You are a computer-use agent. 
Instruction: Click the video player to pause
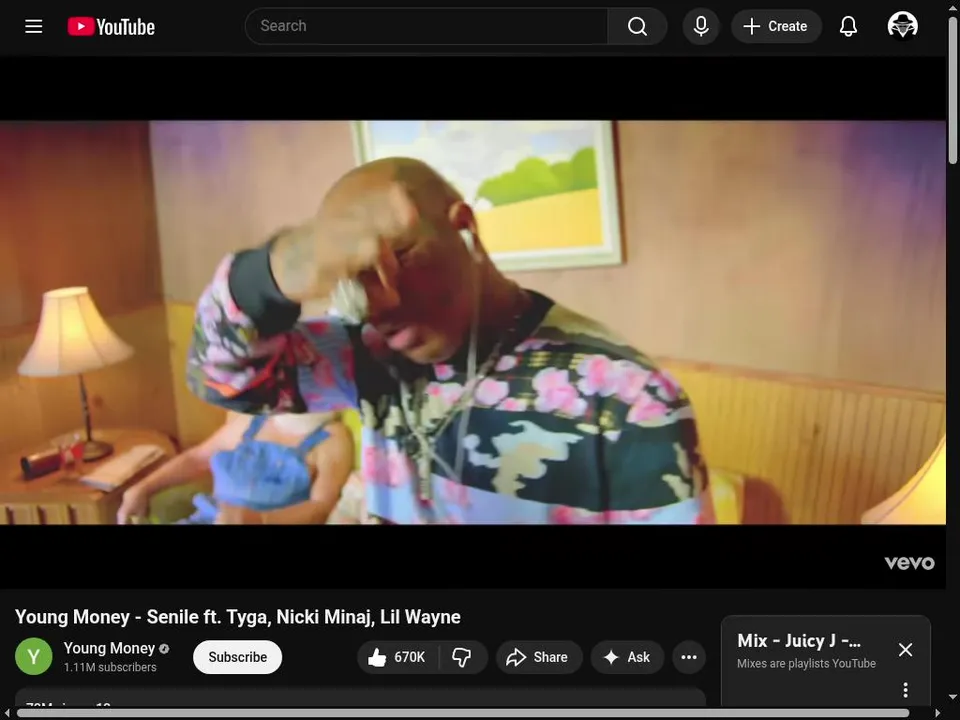[x=473, y=322]
